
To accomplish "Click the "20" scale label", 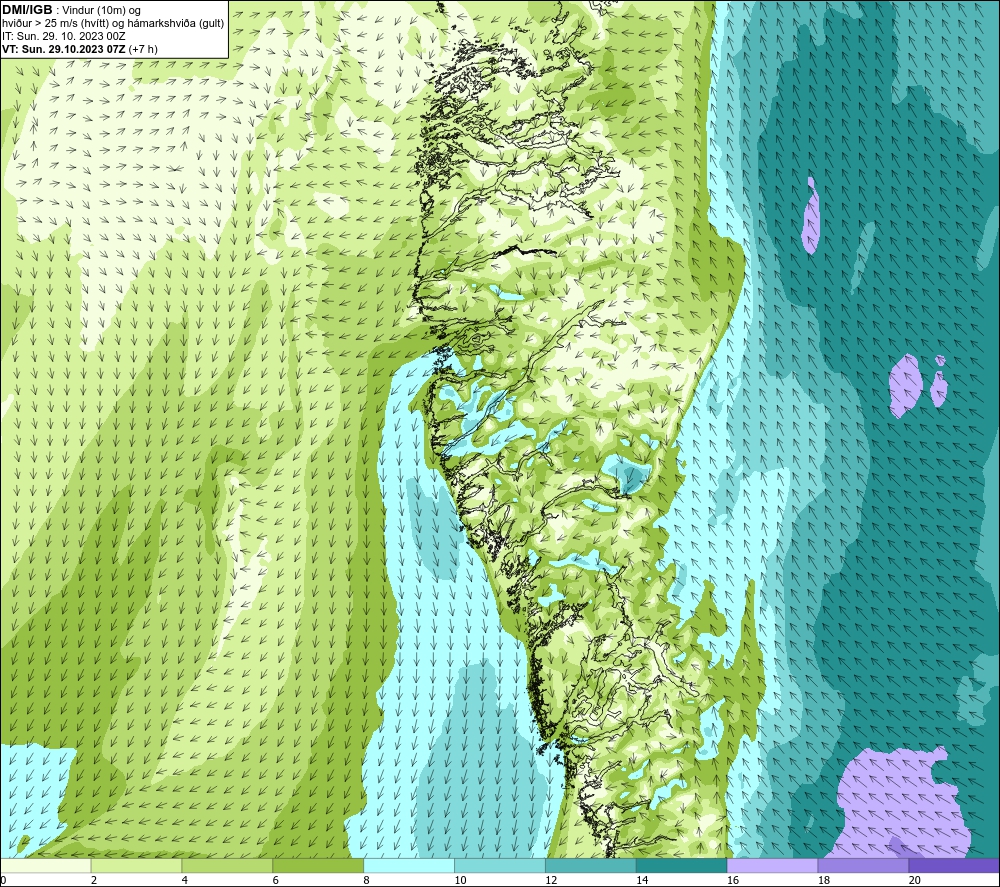I will coord(915,880).
